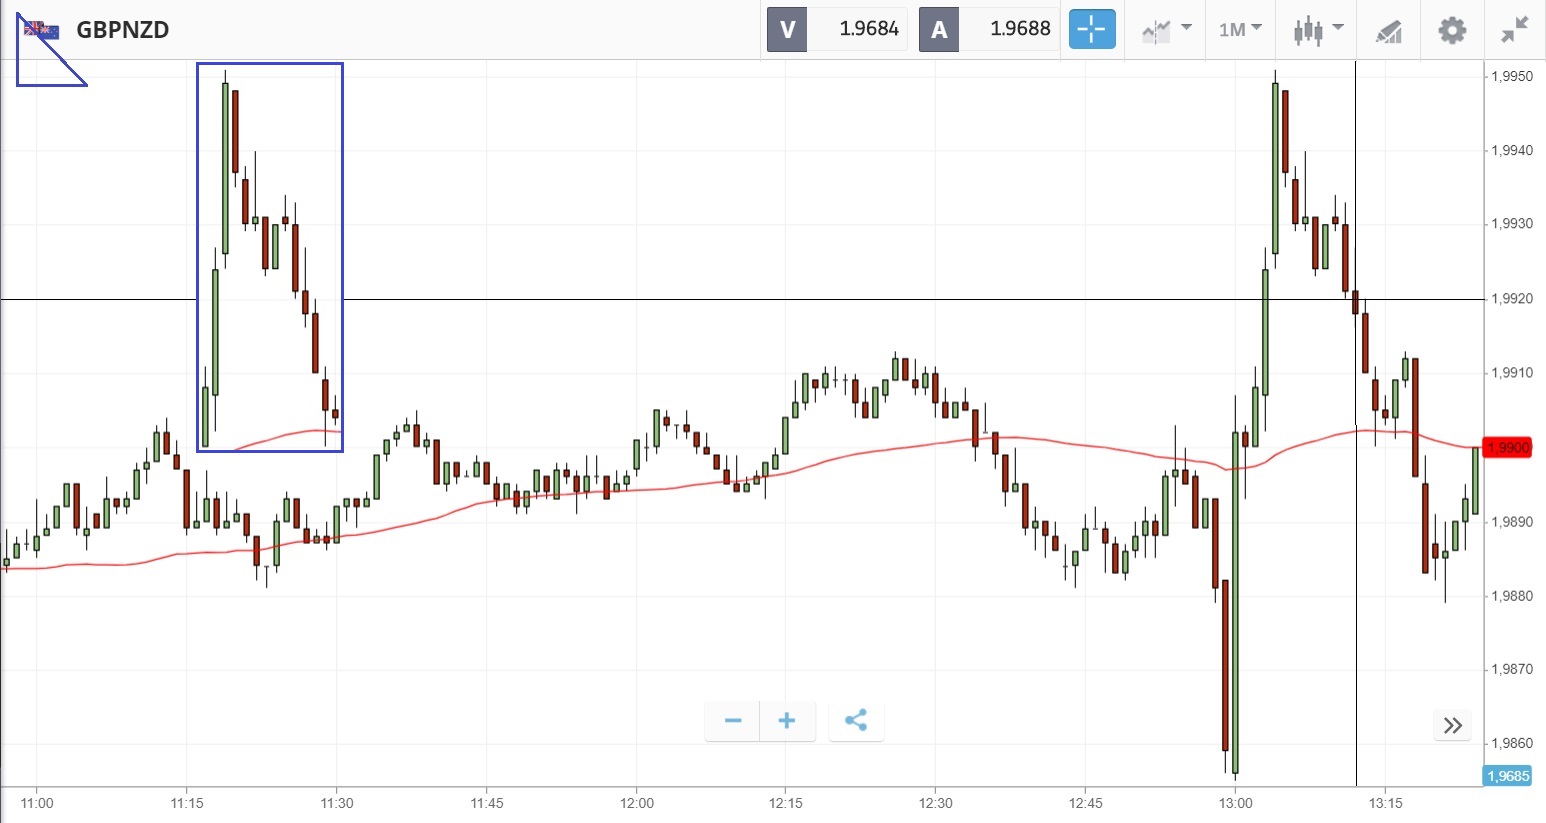1546x823 pixels.
Task: Collapse the chart from fullscreen
Action: click(x=1515, y=29)
